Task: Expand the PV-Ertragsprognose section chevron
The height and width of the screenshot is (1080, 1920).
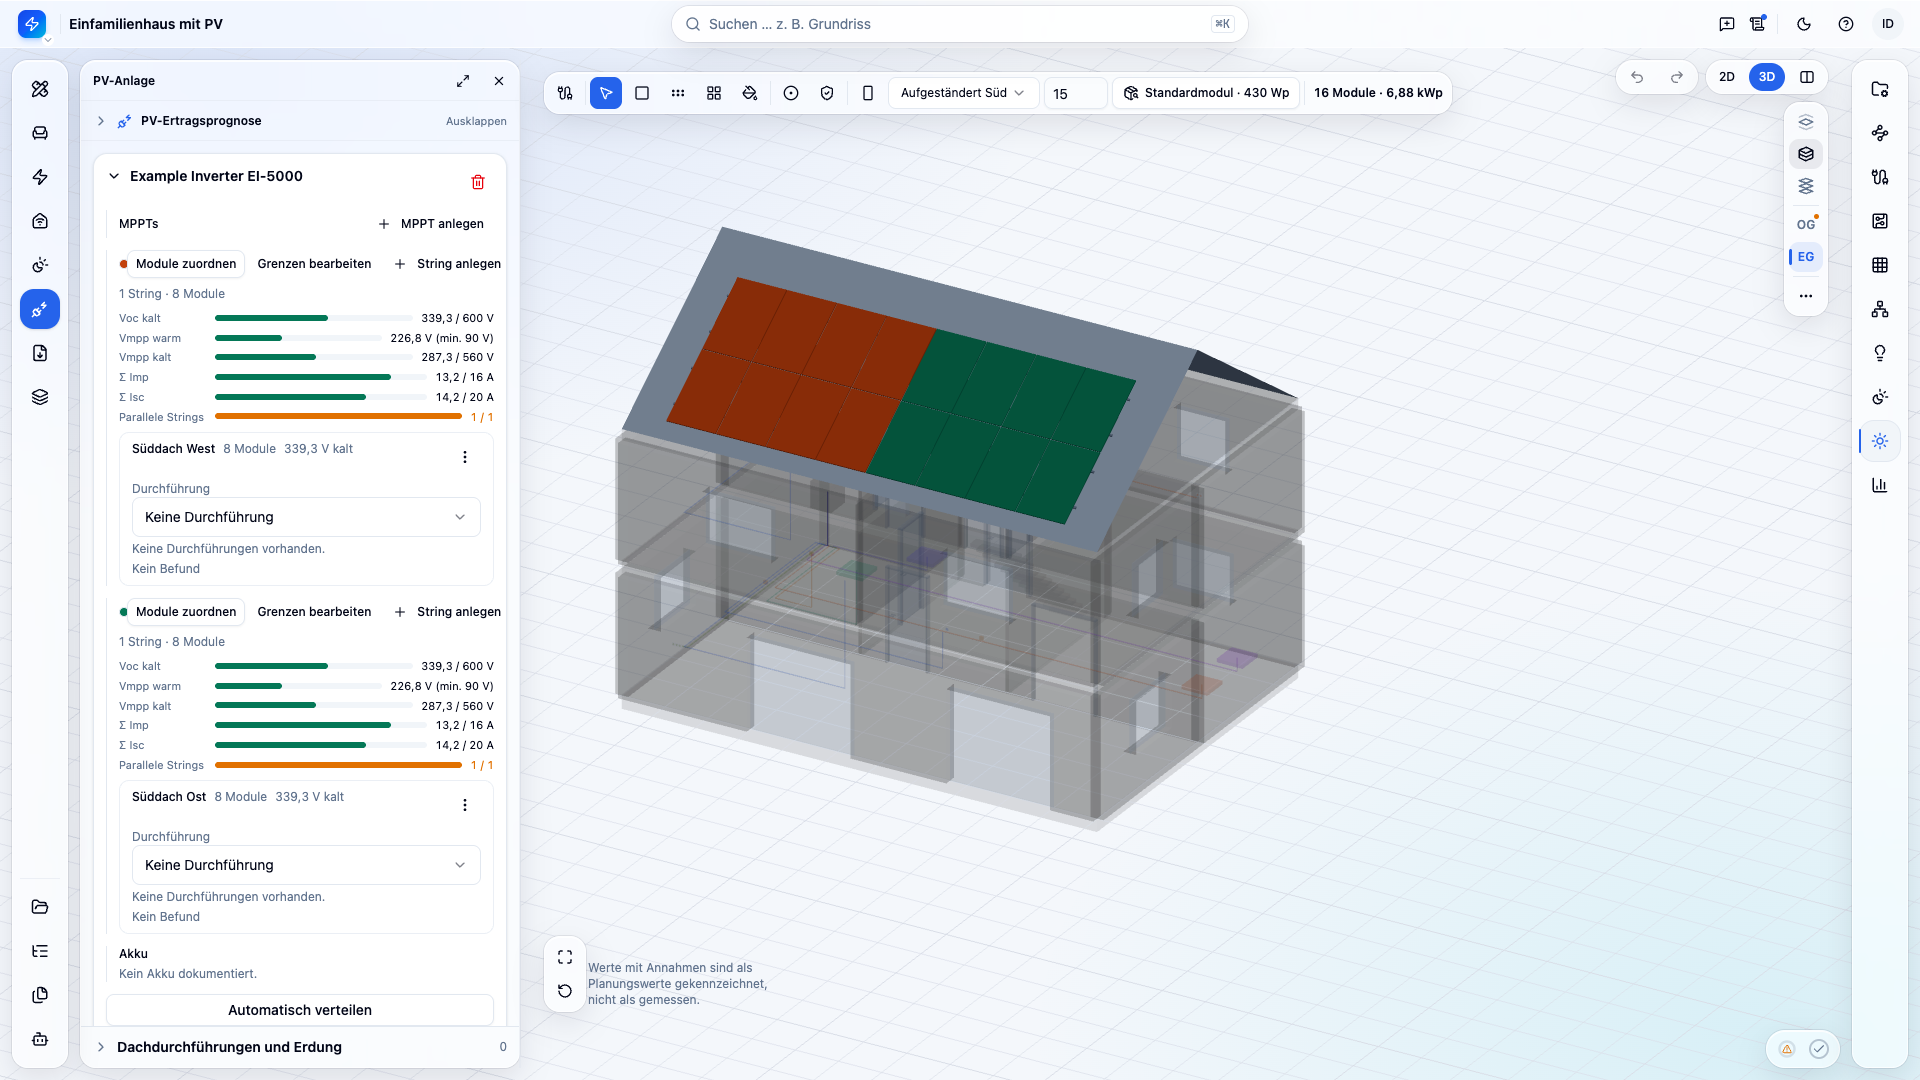Action: coord(101,121)
